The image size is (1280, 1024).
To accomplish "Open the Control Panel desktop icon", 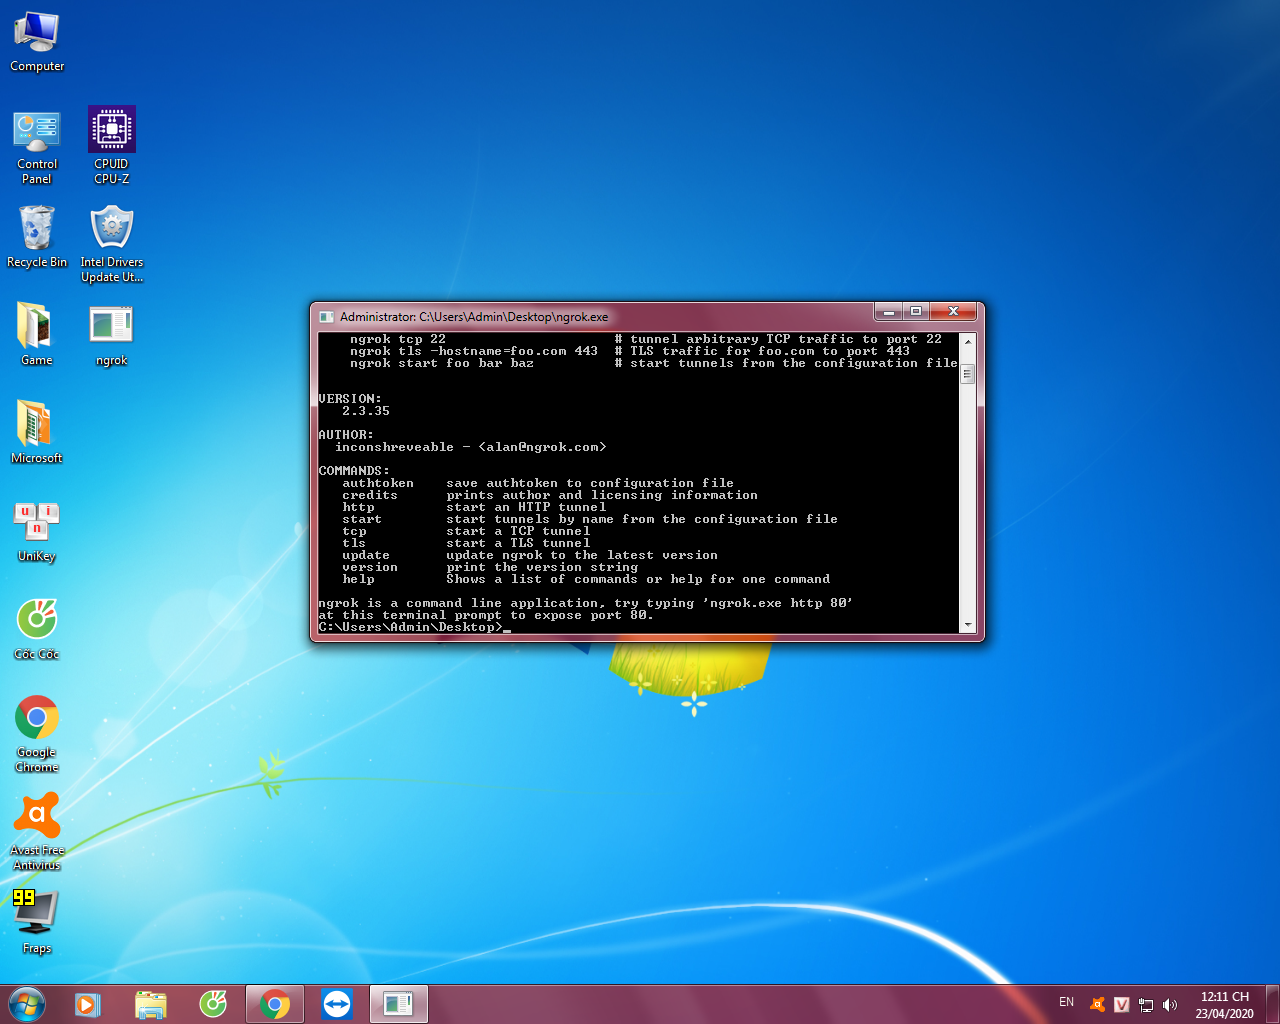I will tap(37, 131).
